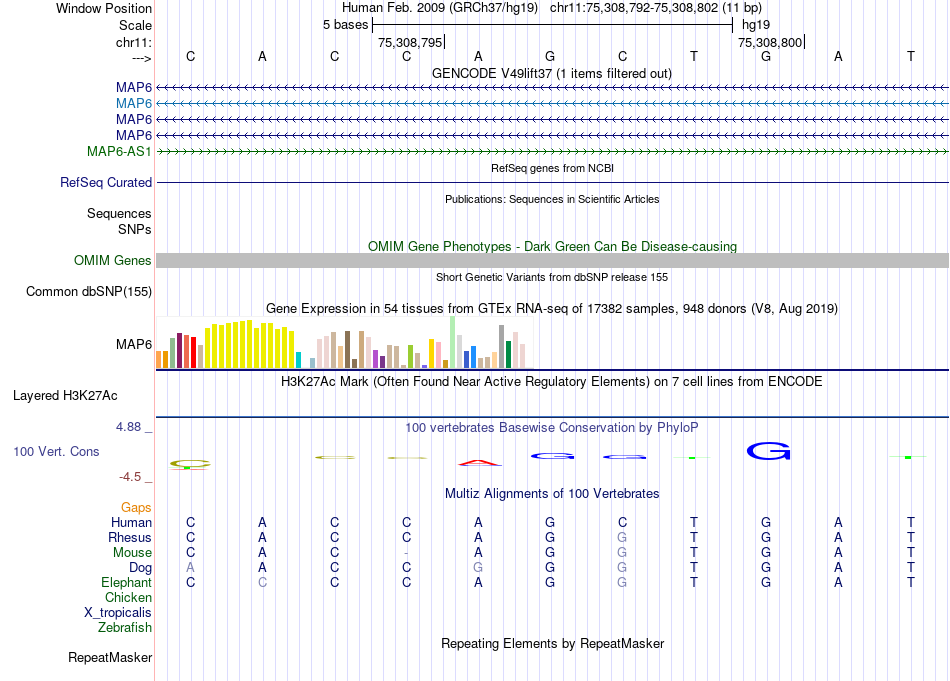Image resolution: width=950 pixels, height=681 pixels.
Task: Click the tall light green GTEx bar
Action: click(x=453, y=342)
